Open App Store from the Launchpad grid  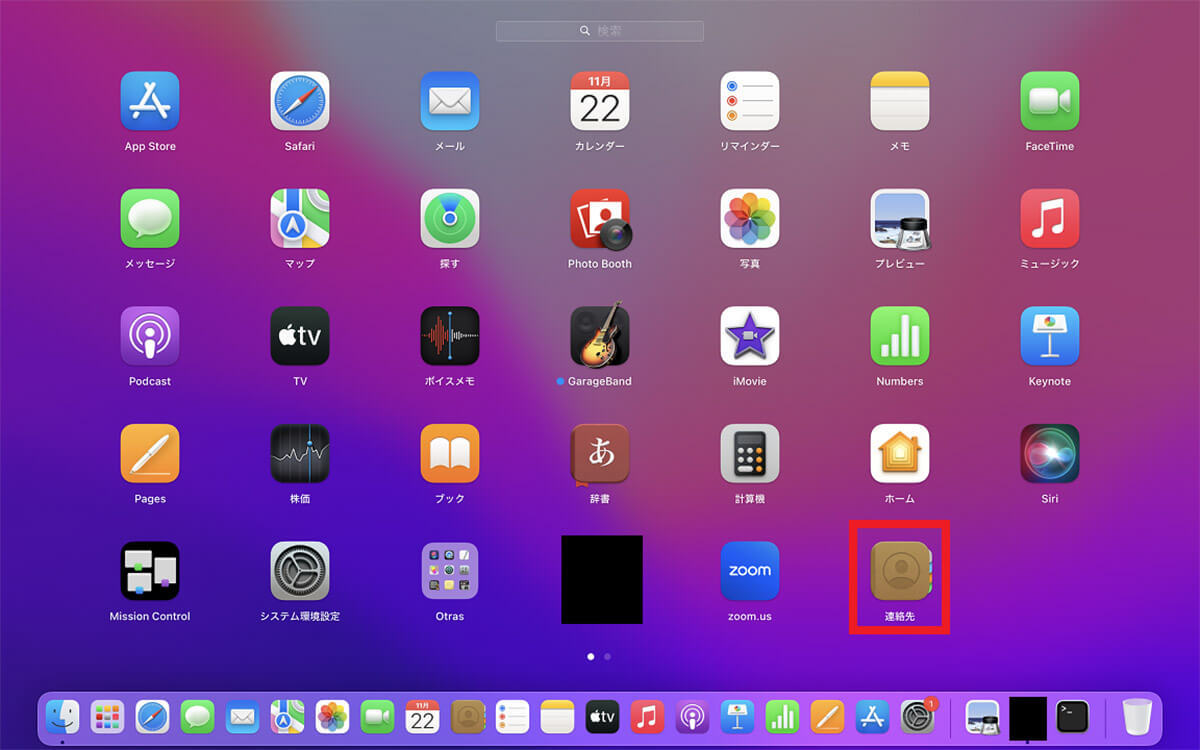tap(150, 101)
